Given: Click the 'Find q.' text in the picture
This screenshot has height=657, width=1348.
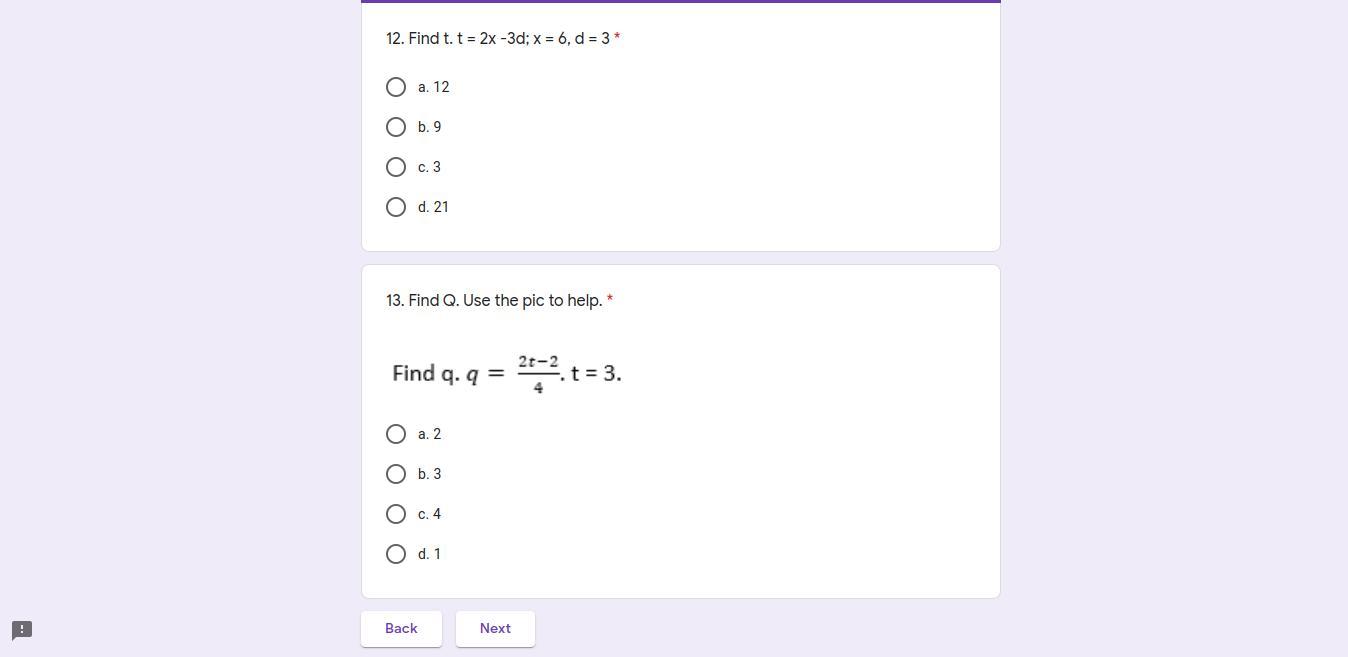Looking at the screenshot, I should 426,374.
